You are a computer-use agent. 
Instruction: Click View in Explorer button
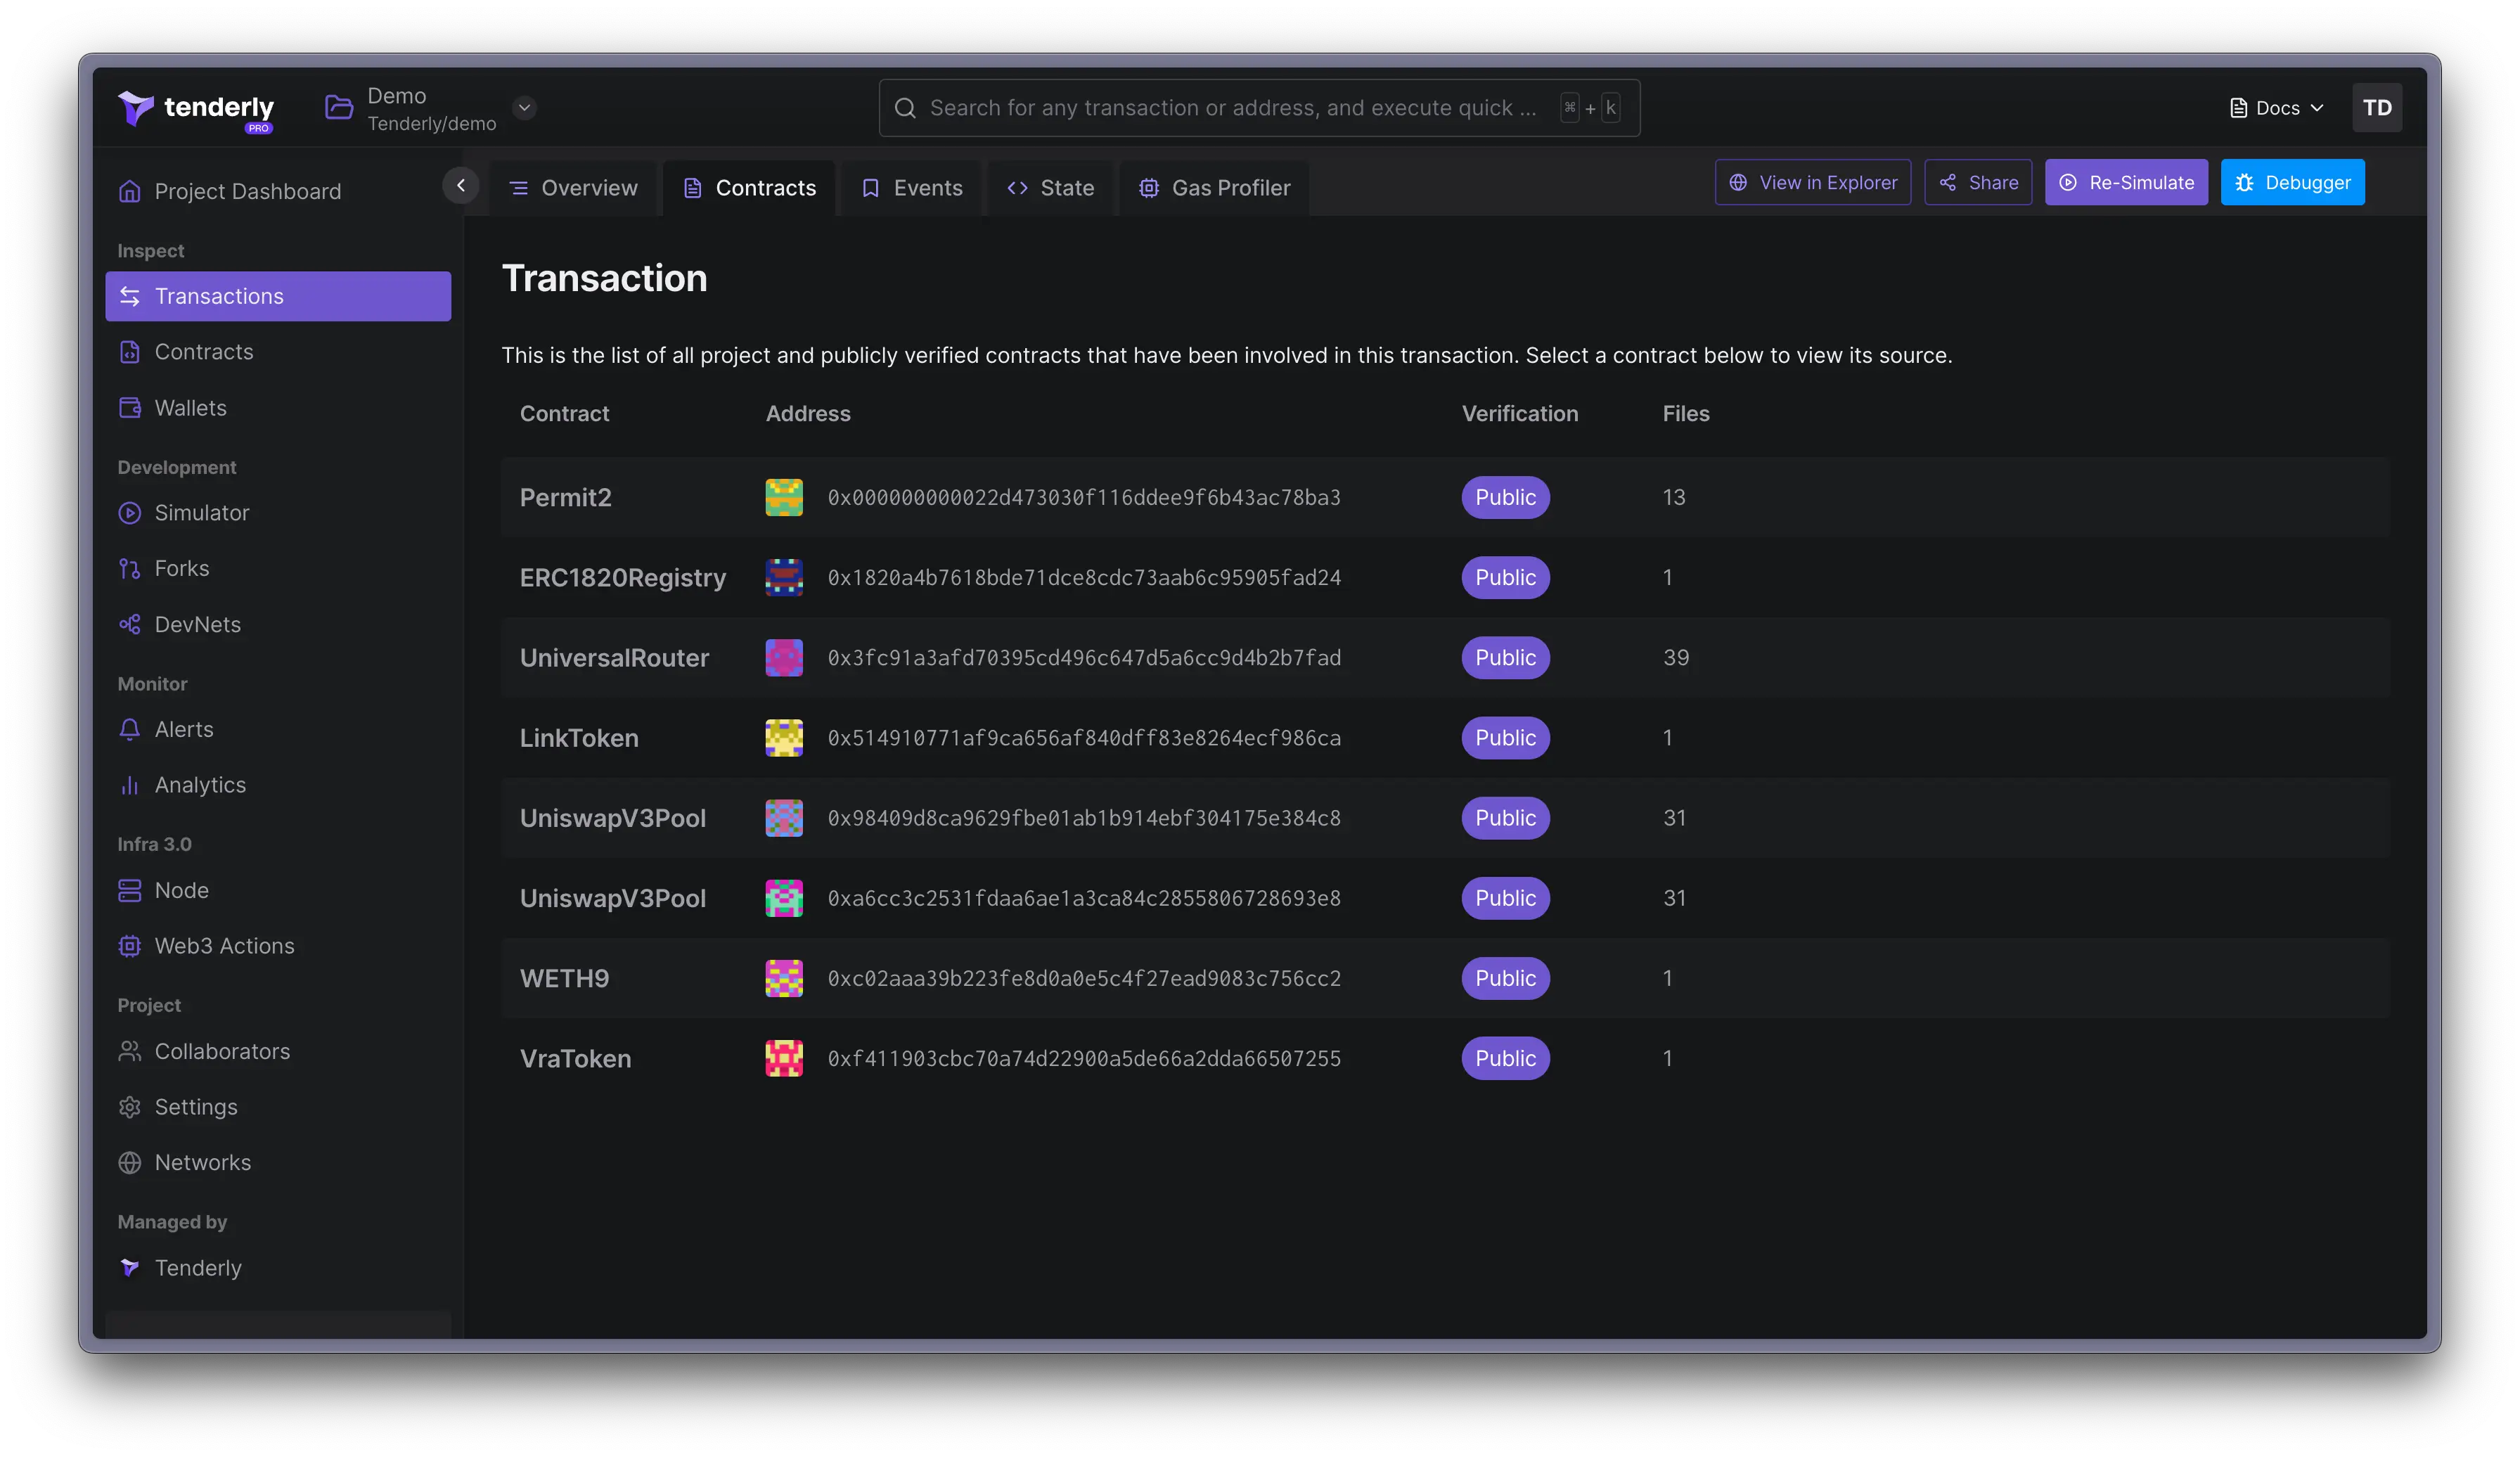(1812, 183)
